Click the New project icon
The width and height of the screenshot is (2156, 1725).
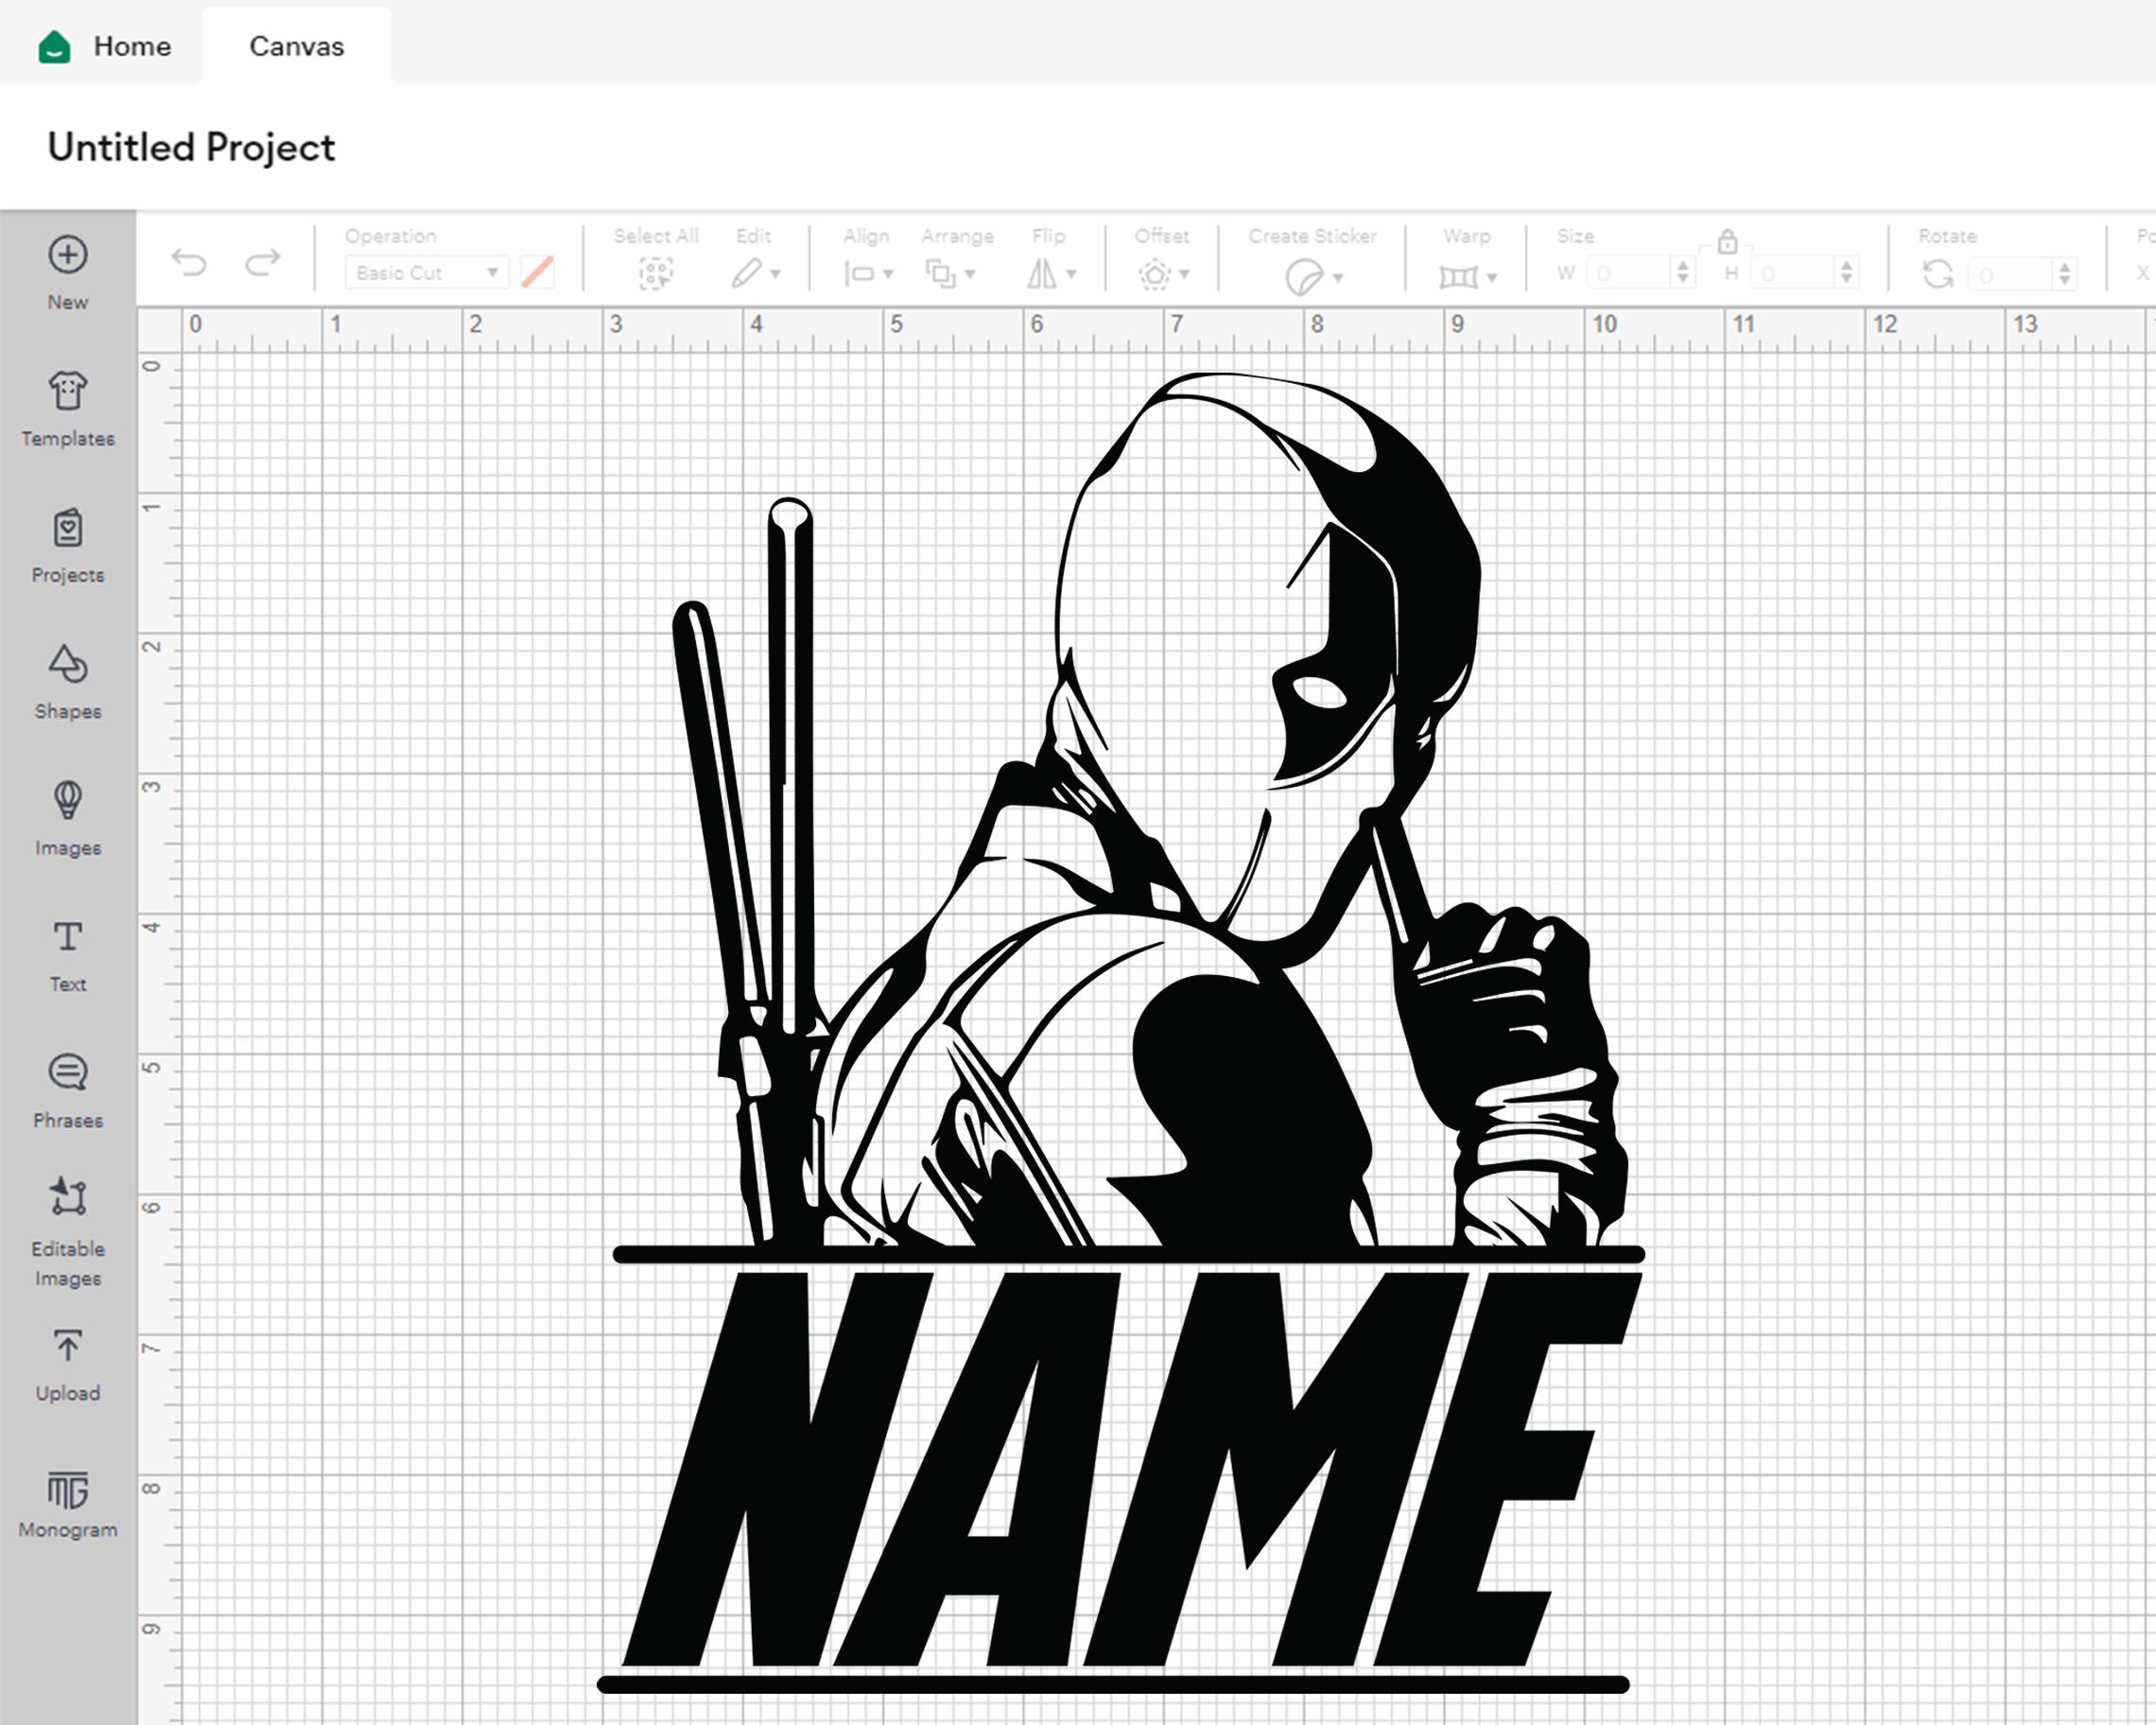pyautogui.click(x=67, y=256)
